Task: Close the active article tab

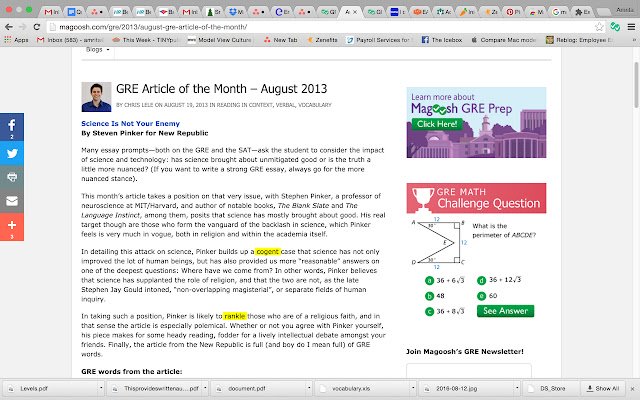Action: click(x=355, y=12)
